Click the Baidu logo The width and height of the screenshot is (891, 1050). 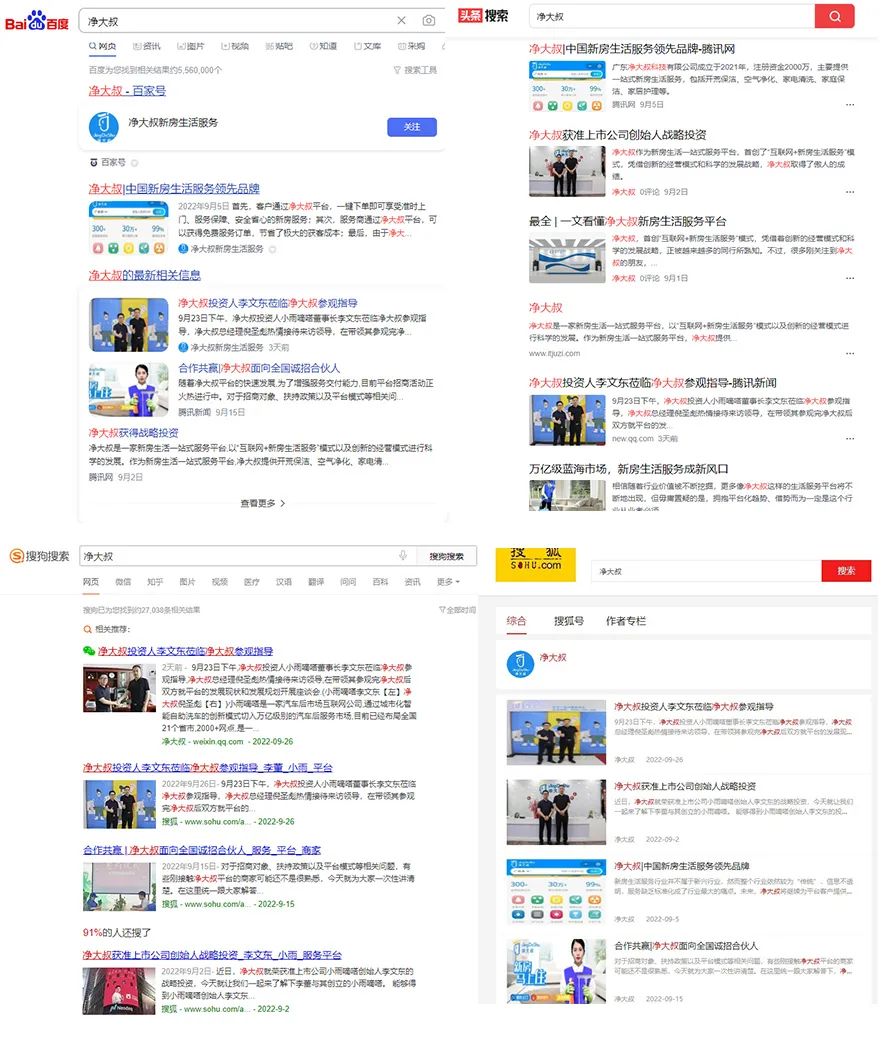click(x=37, y=21)
